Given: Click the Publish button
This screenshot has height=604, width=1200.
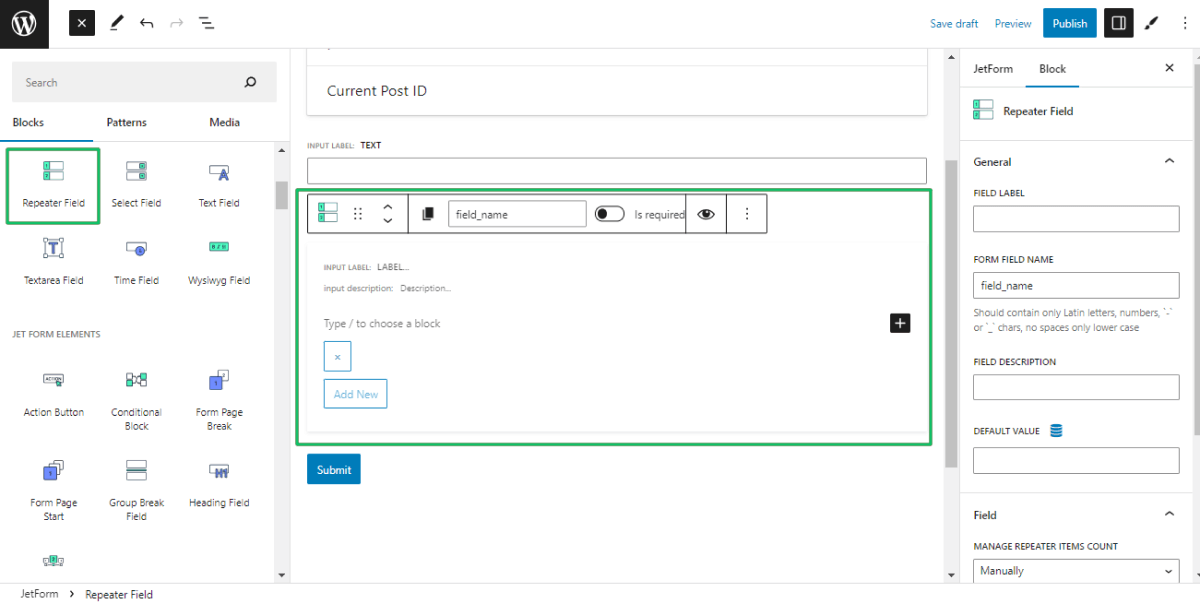Looking at the screenshot, I should coord(1069,22).
